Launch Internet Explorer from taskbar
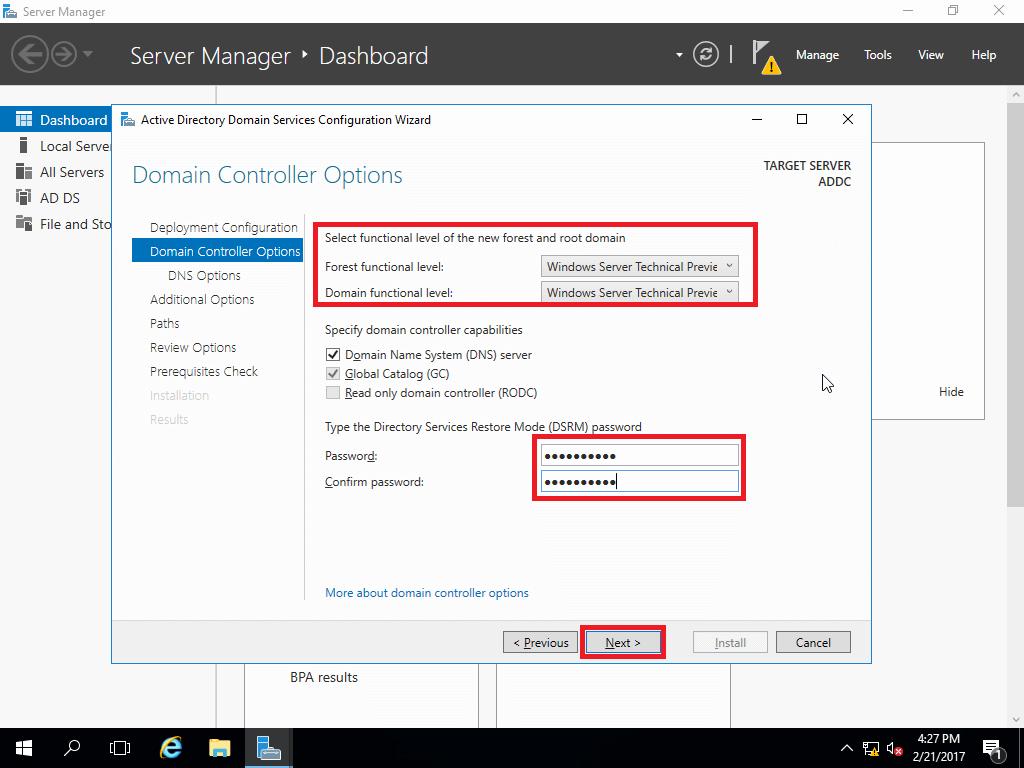 click(x=170, y=748)
